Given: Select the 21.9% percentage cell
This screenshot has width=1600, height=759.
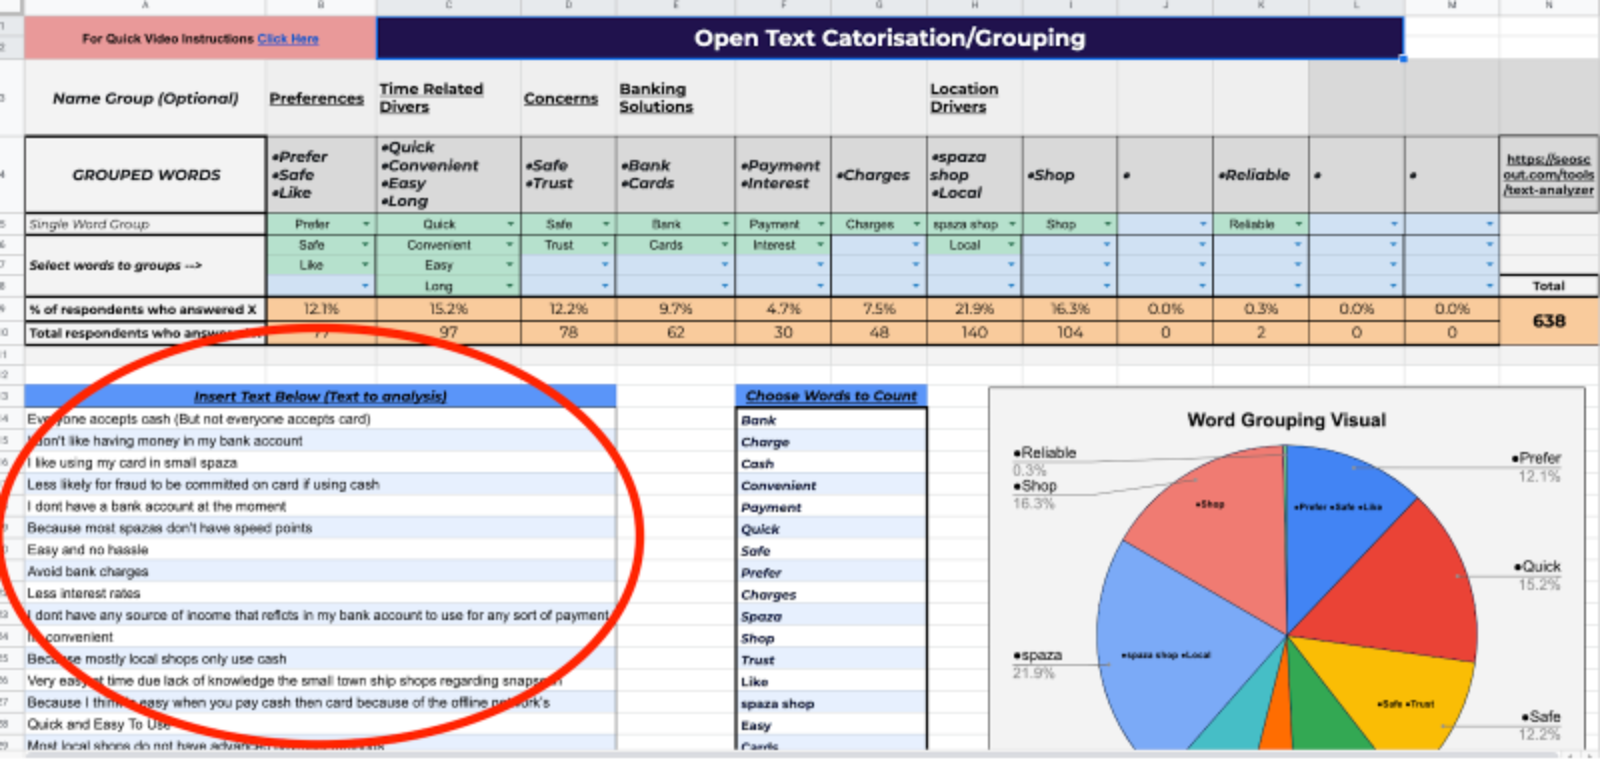Looking at the screenshot, I should click(974, 309).
